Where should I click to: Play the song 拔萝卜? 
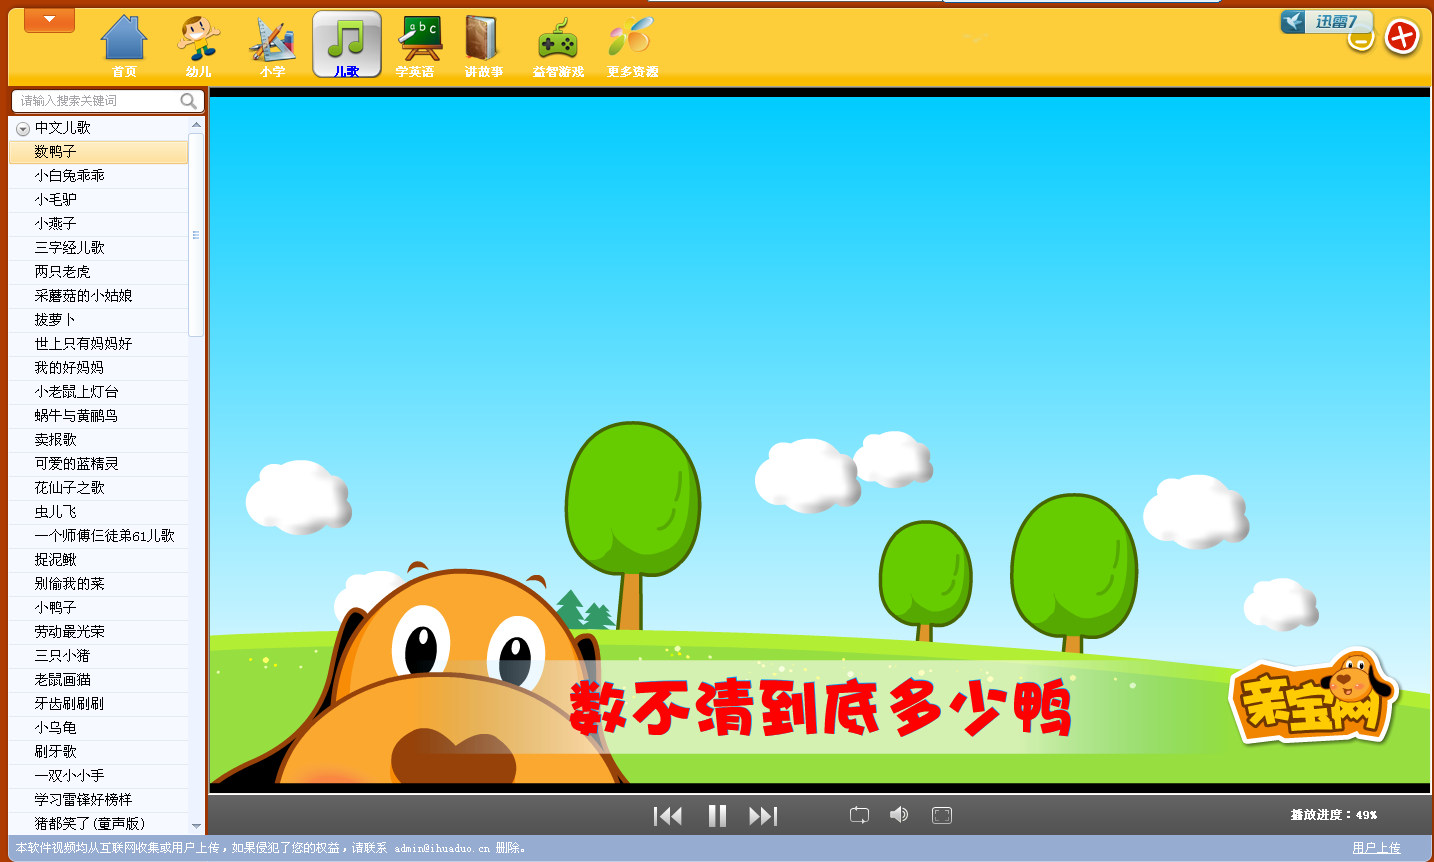[x=98, y=320]
